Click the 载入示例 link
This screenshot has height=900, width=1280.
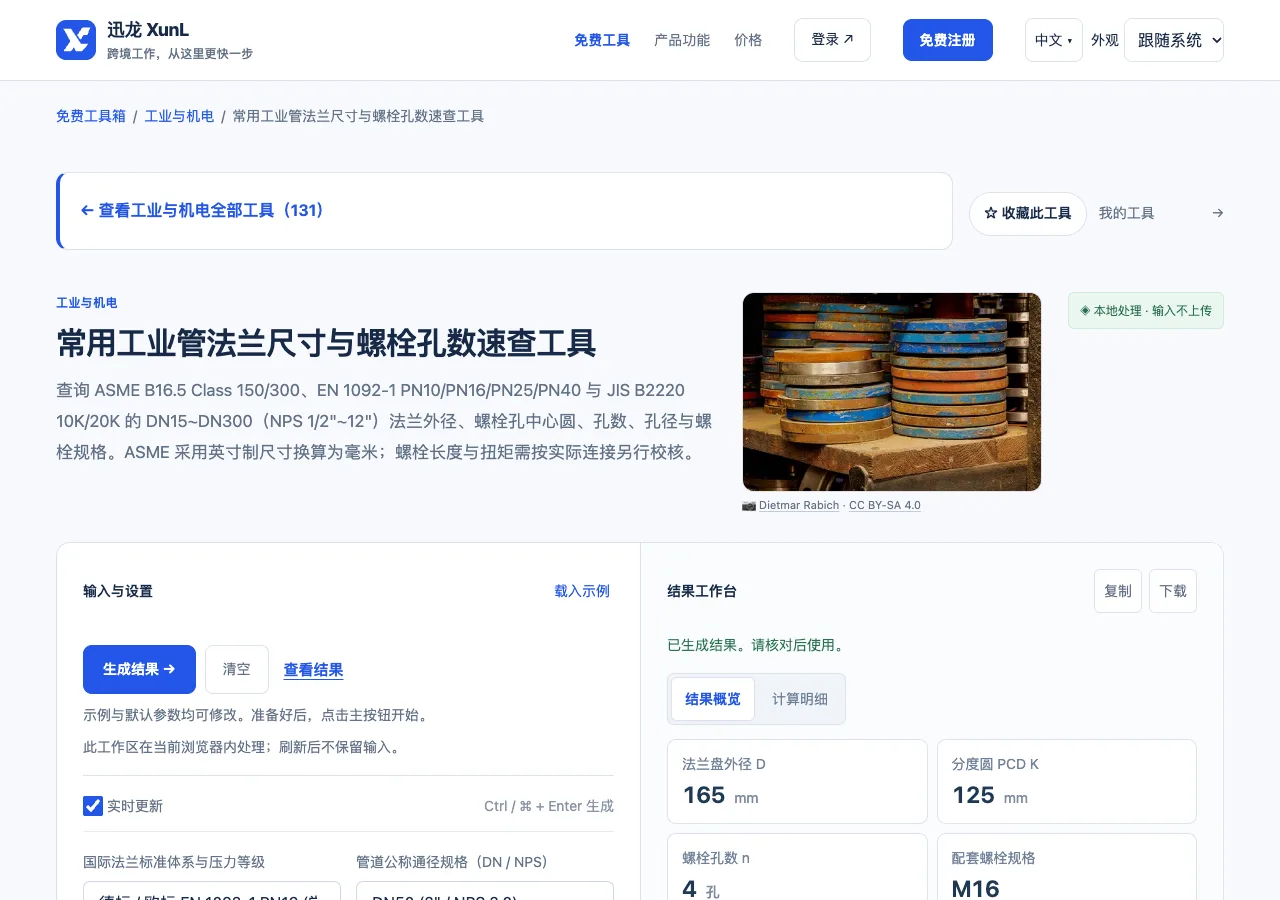click(x=582, y=591)
